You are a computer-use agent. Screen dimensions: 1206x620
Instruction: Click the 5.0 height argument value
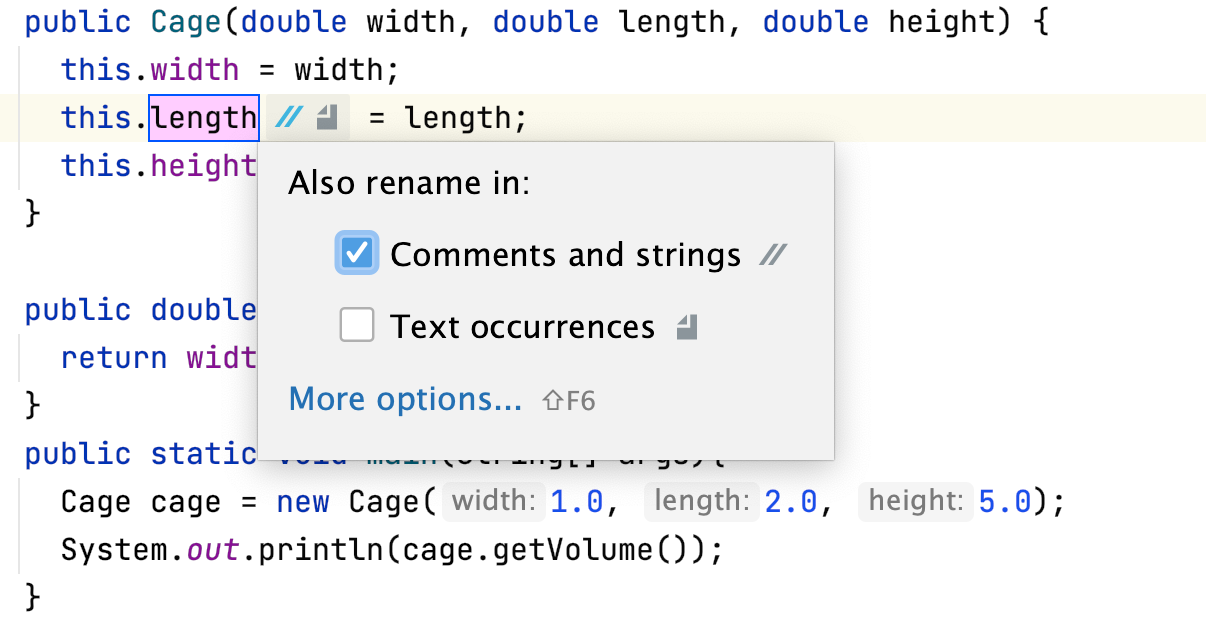(x=1005, y=501)
